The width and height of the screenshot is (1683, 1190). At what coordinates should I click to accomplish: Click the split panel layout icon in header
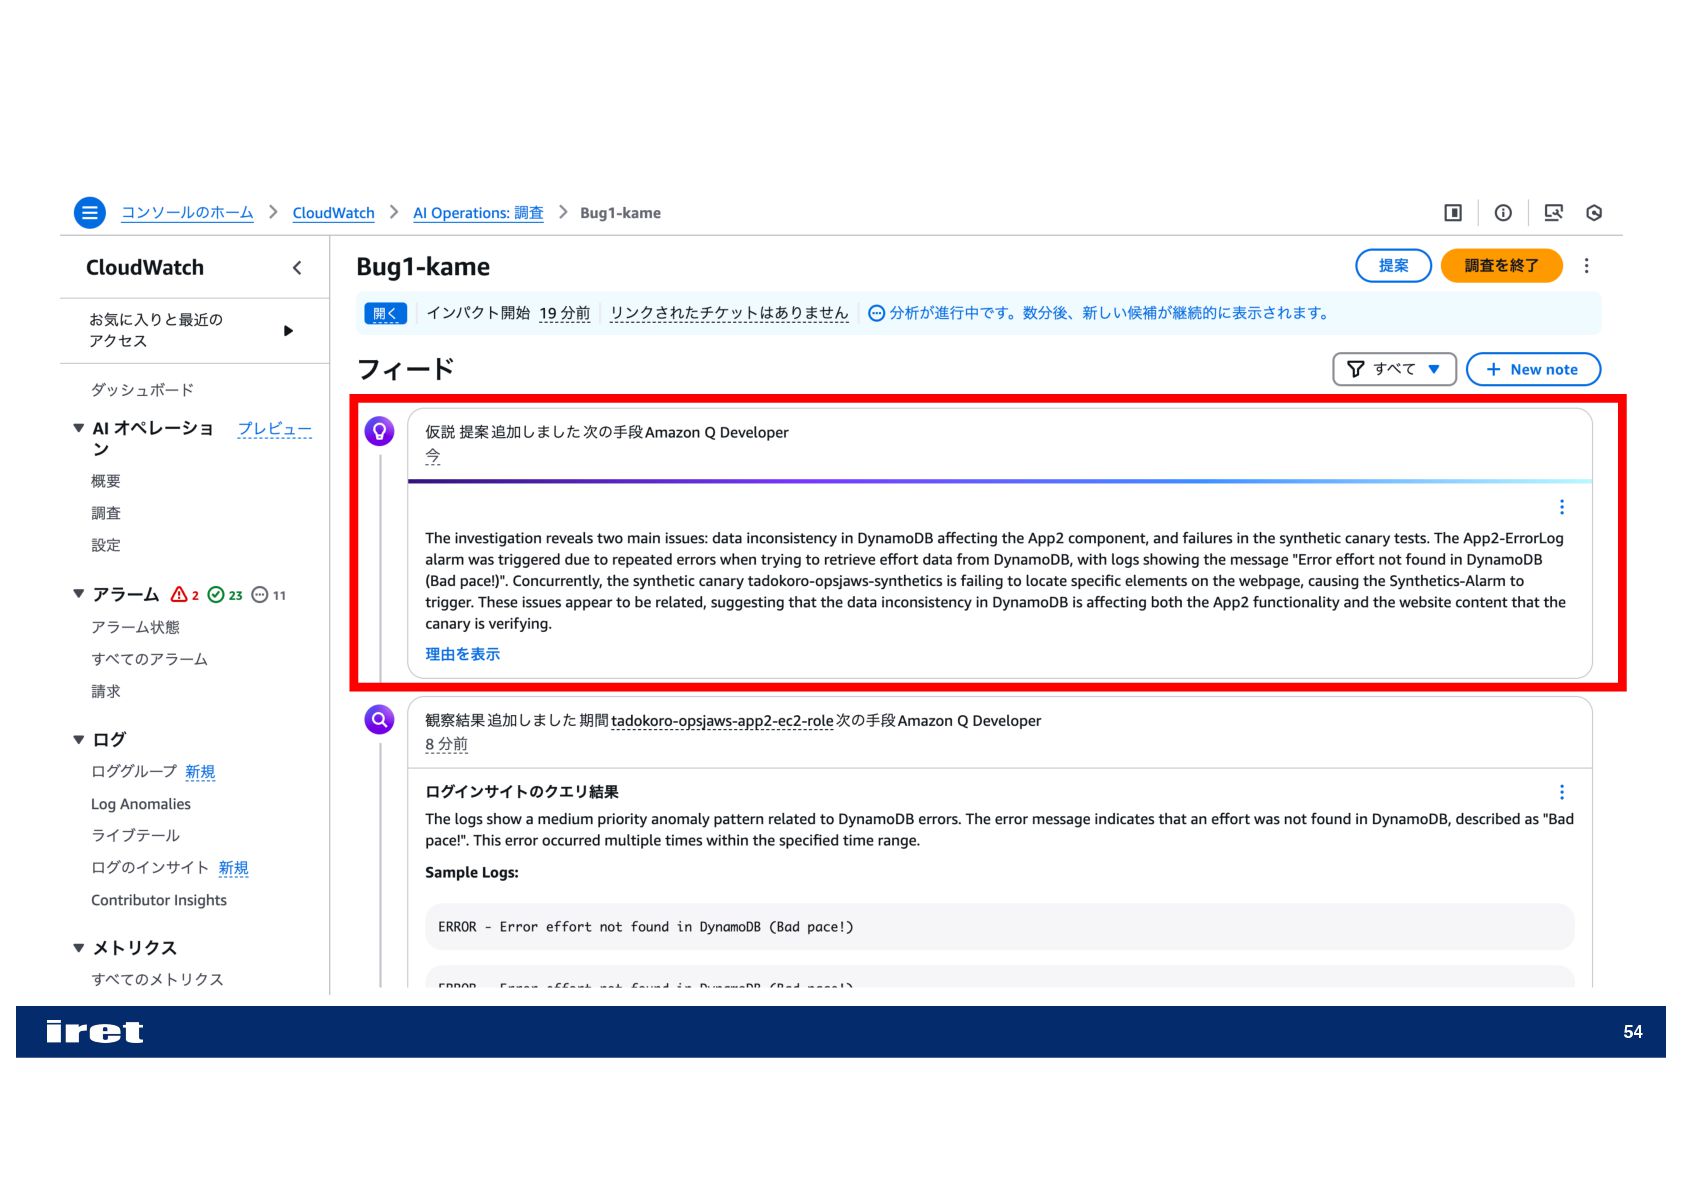[1453, 213]
